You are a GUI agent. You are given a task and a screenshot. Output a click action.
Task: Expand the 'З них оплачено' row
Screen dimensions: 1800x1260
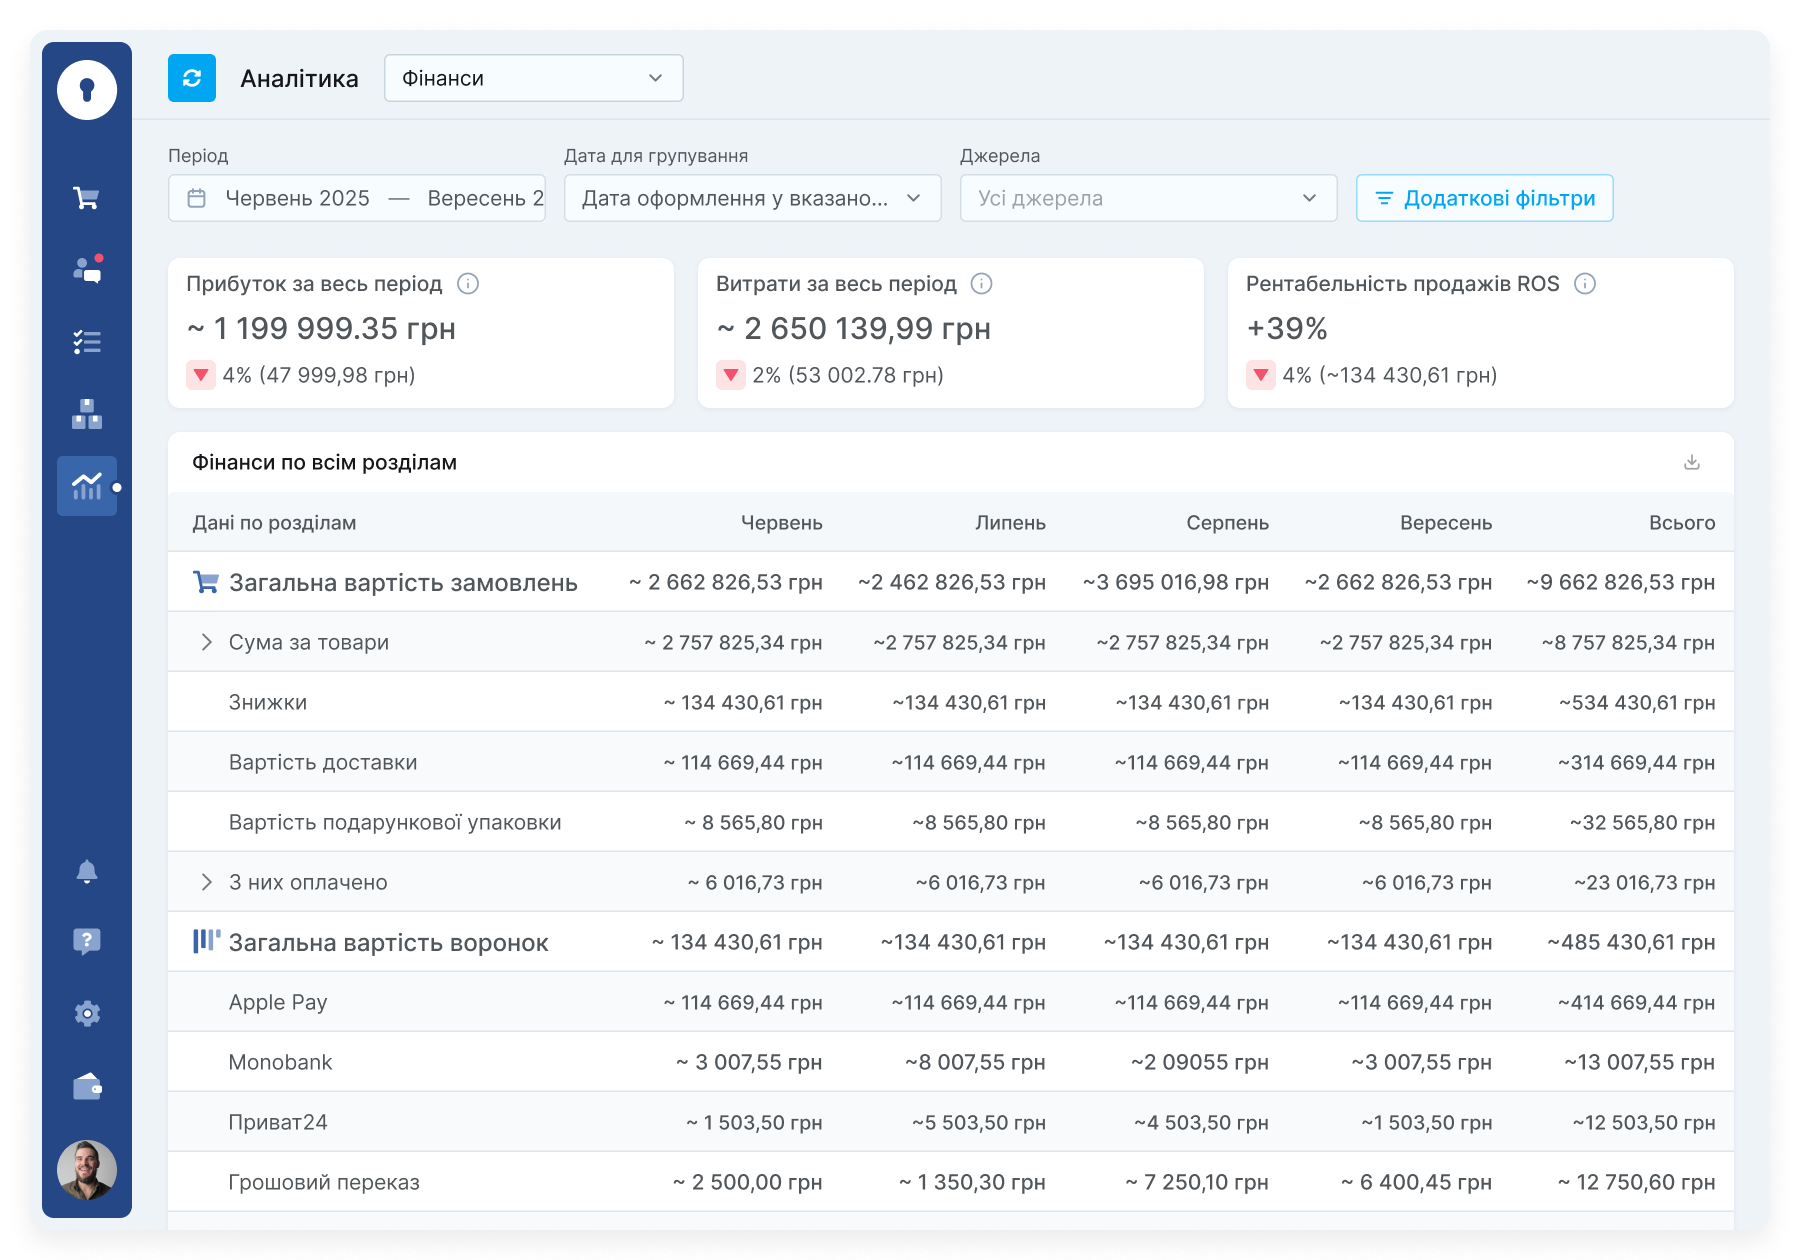[207, 882]
